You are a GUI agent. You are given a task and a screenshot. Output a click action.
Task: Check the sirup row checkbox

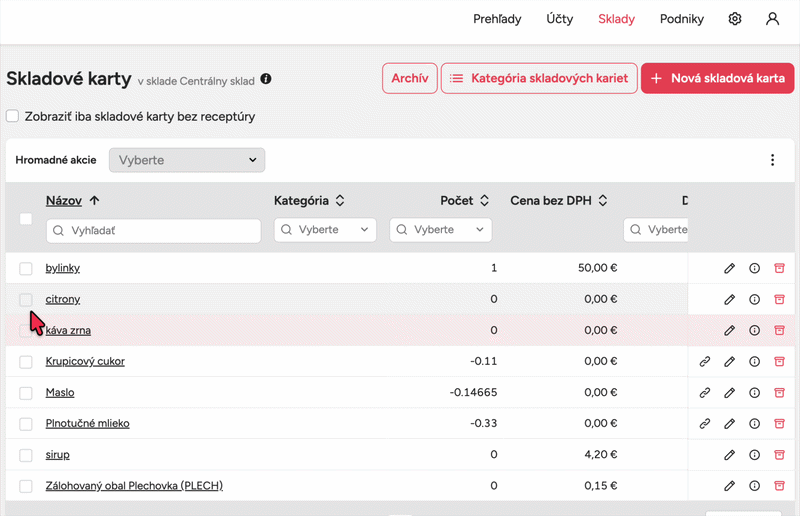26,455
